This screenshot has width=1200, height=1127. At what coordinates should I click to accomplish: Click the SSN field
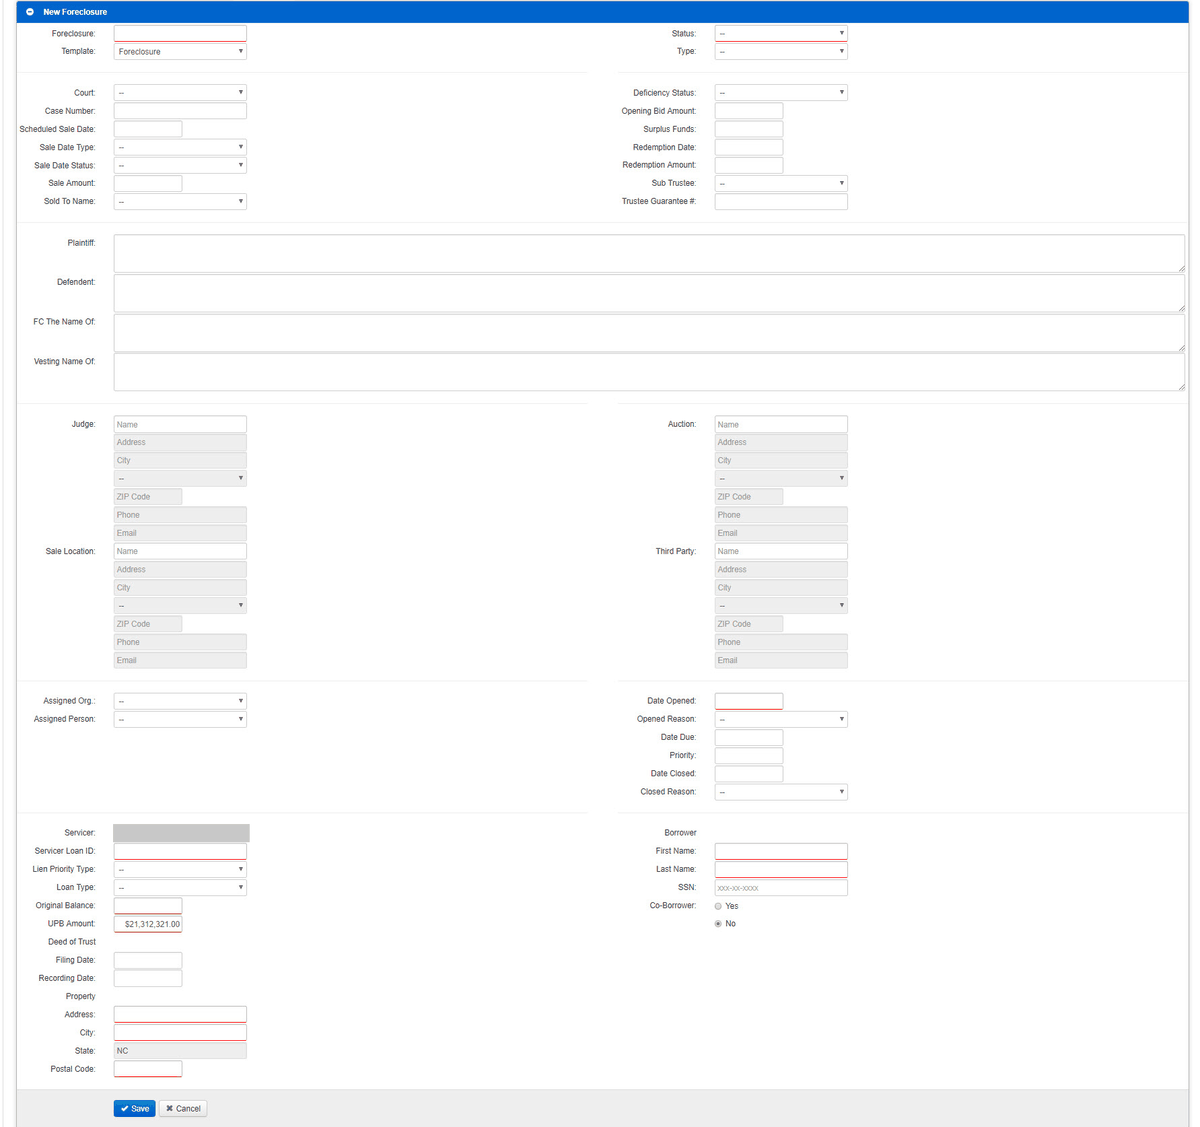(x=781, y=887)
